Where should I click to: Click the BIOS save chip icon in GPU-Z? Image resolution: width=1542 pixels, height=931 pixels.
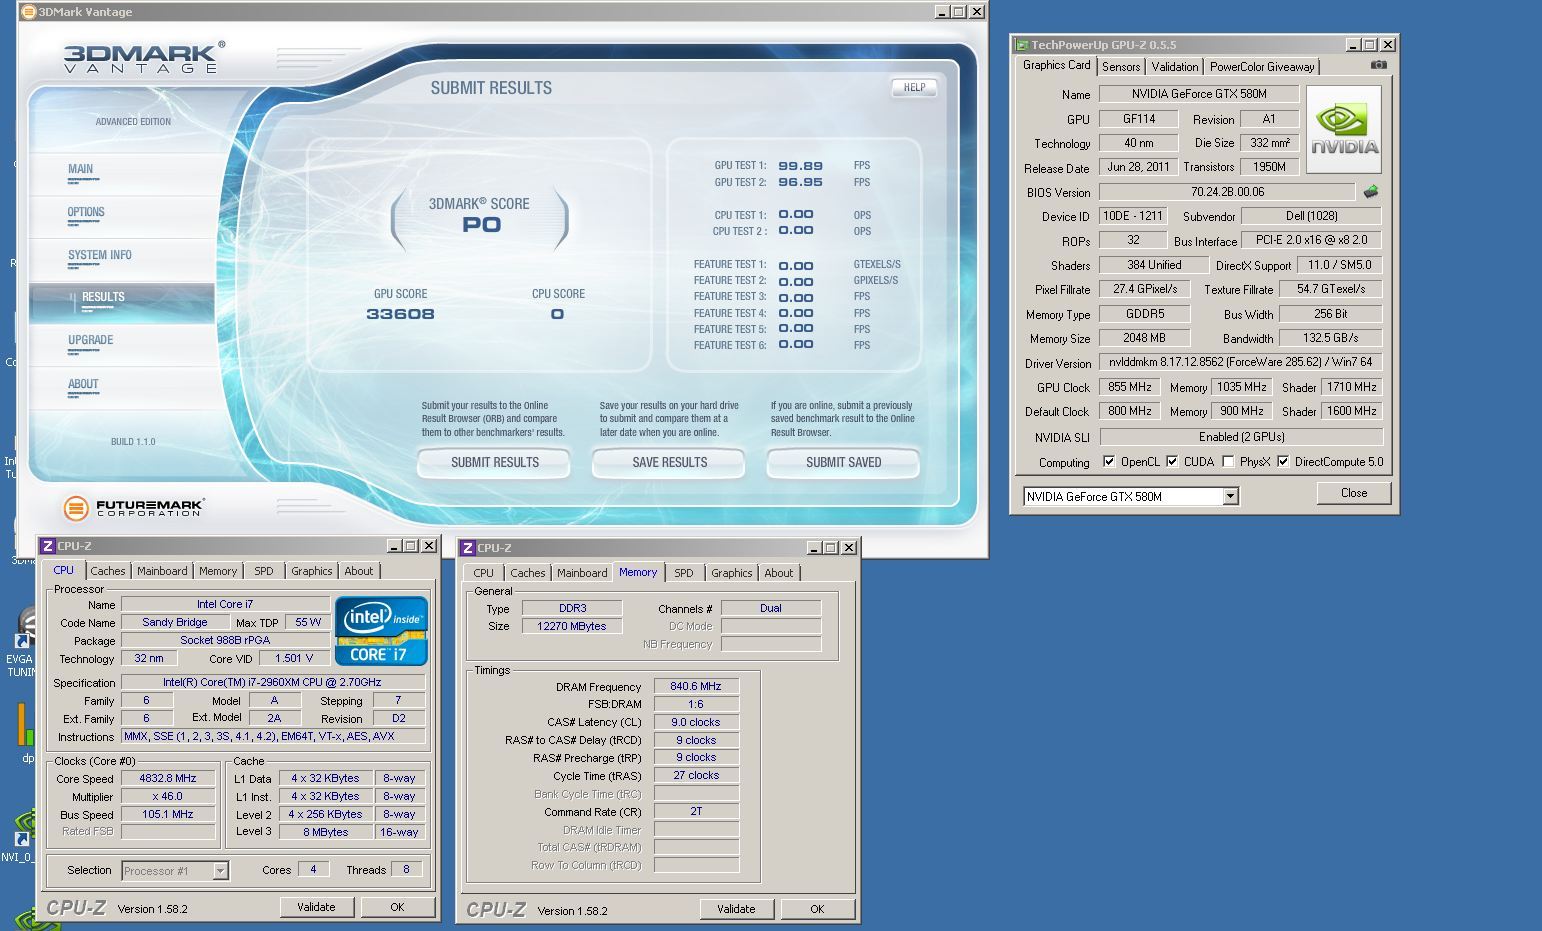click(1370, 191)
